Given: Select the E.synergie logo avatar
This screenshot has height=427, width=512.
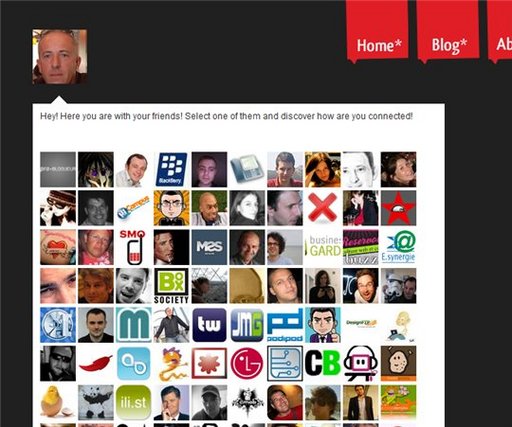Looking at the screenshot, I should [x=398, y=247].
